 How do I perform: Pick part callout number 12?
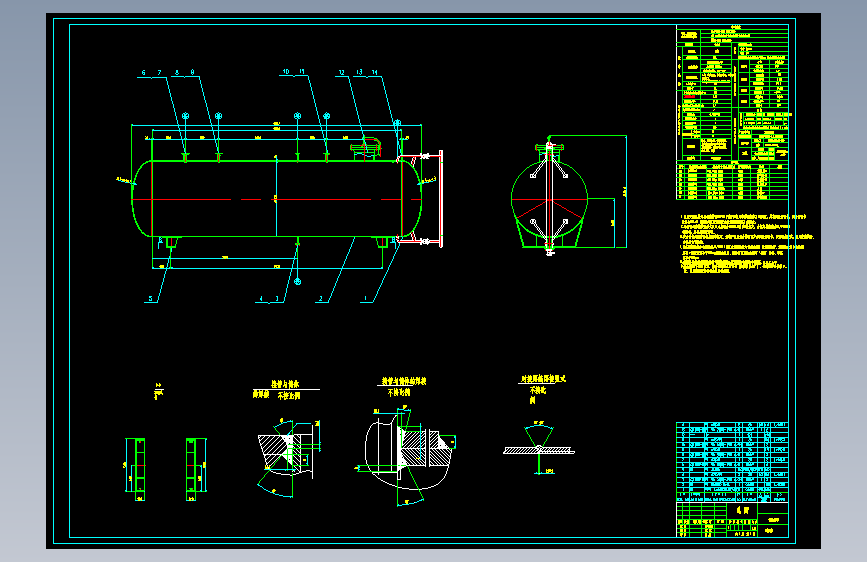point(341,72)
